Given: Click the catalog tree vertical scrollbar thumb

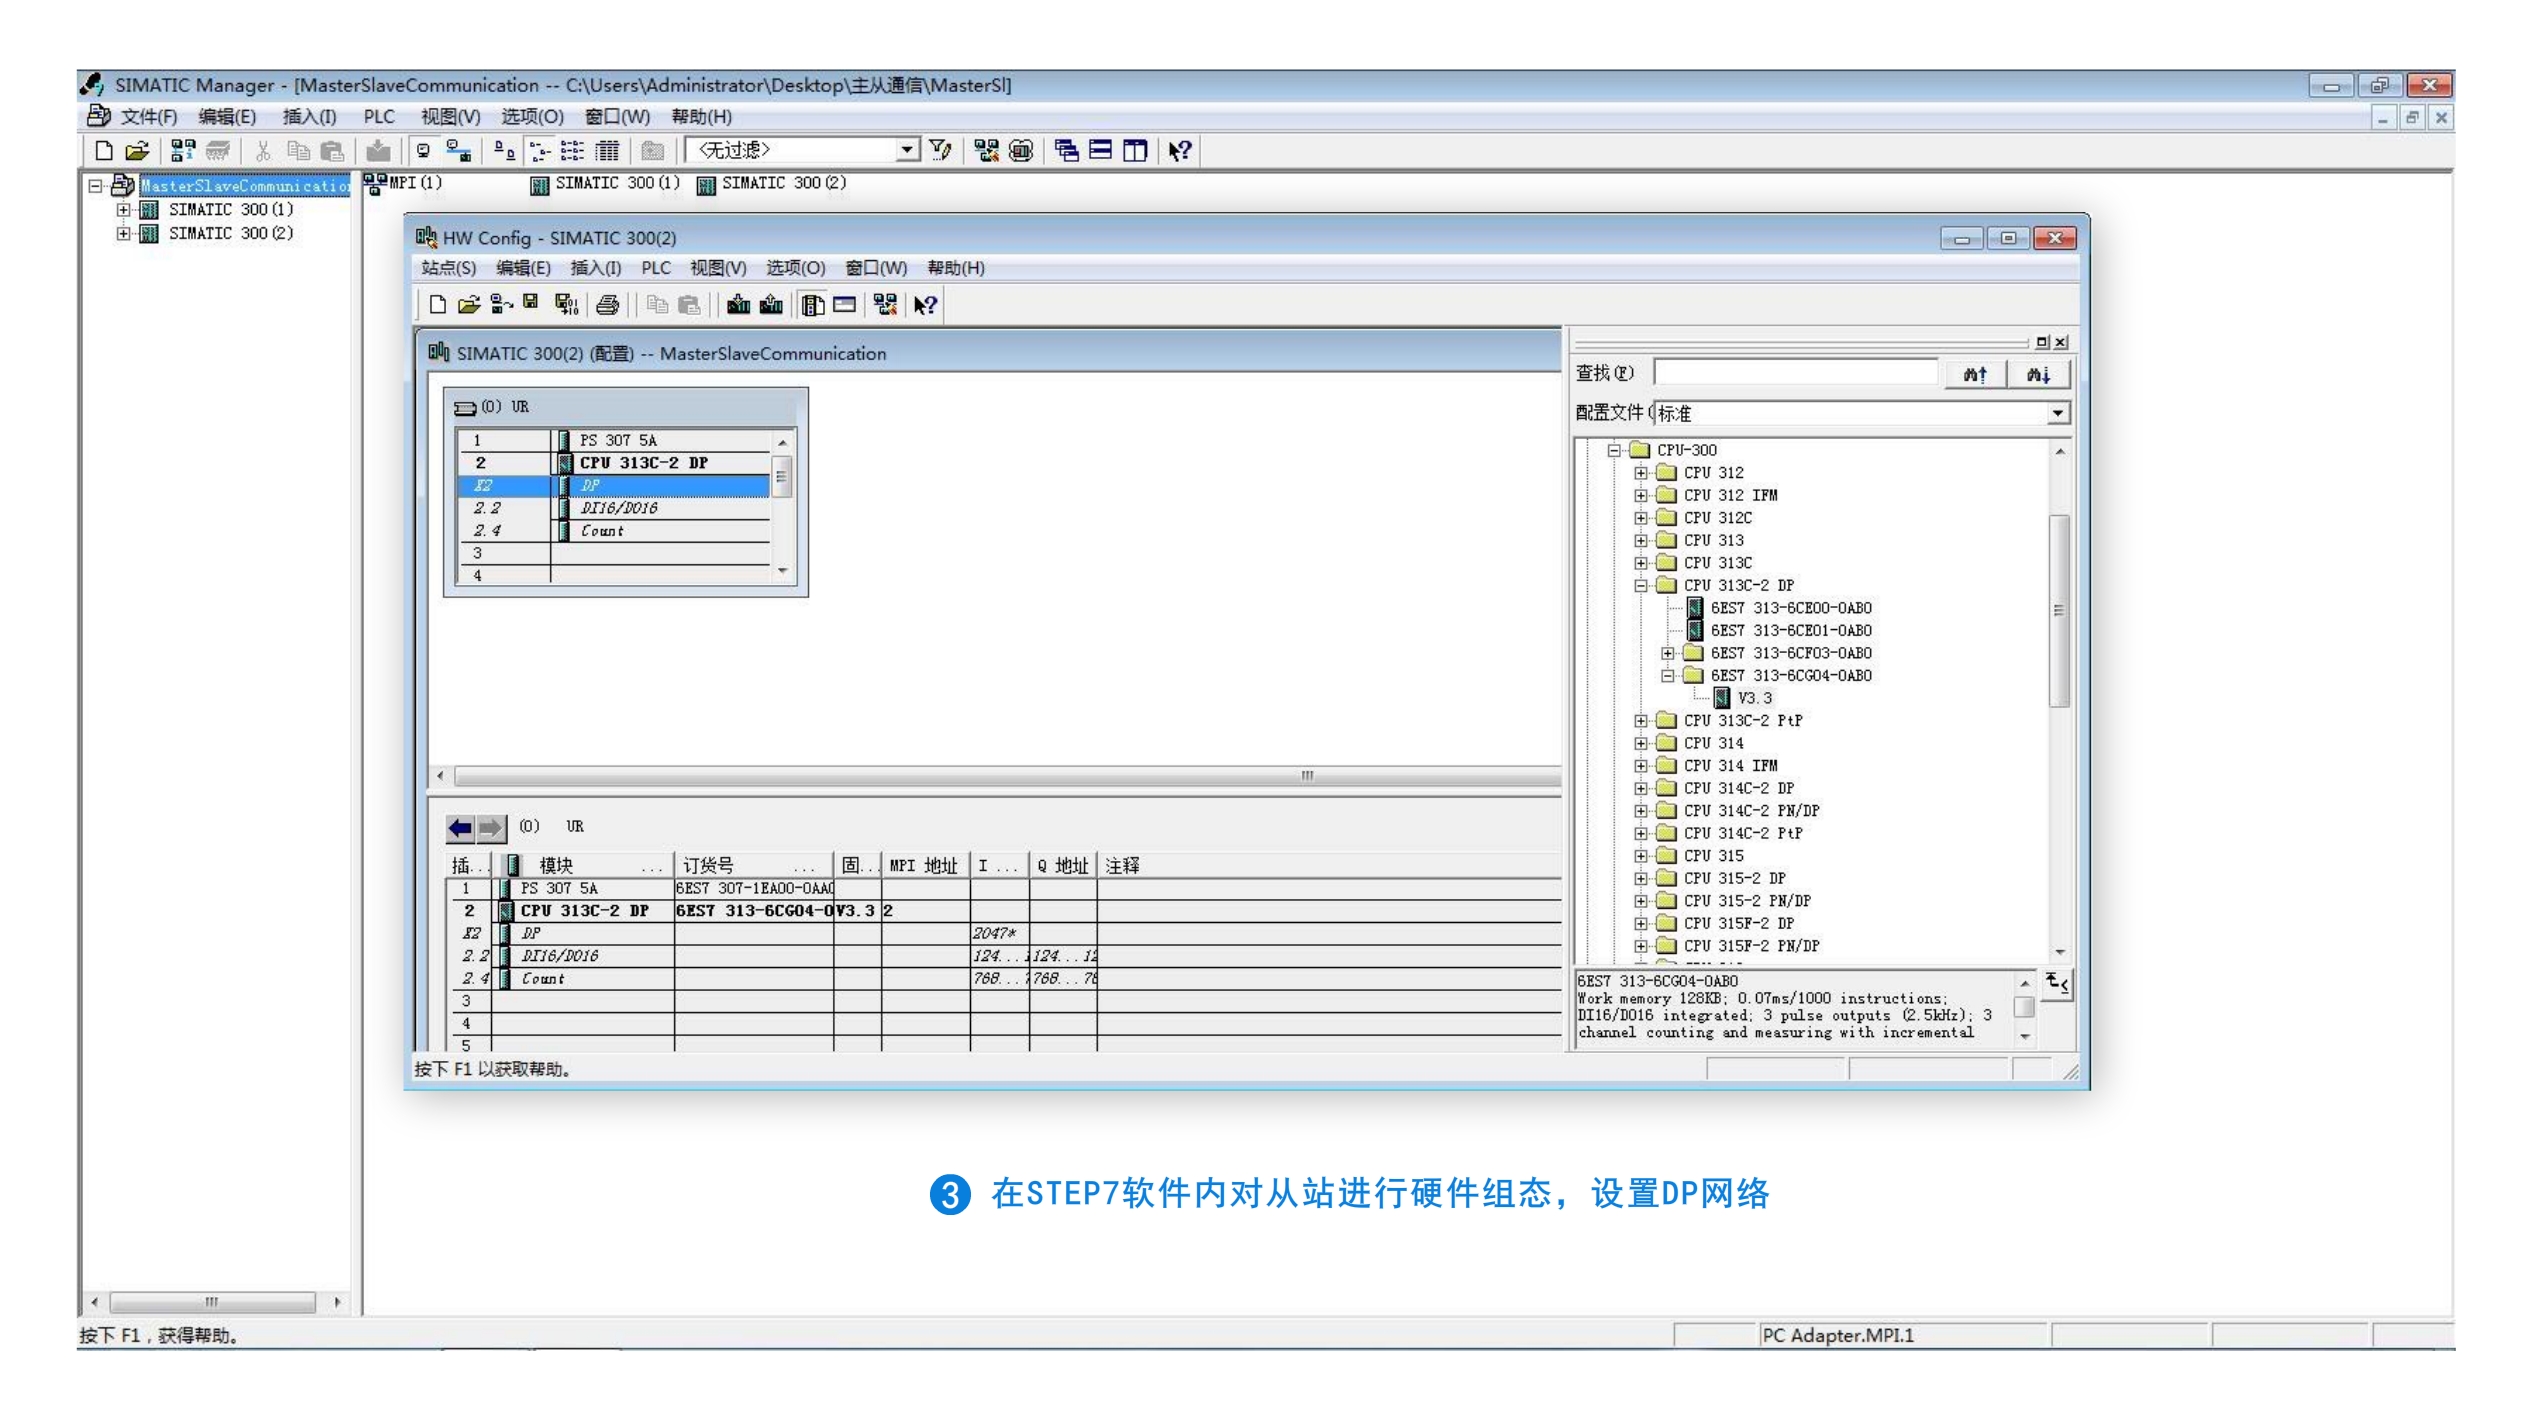Looking at the screenshot, I should (x=2058, y=610).
